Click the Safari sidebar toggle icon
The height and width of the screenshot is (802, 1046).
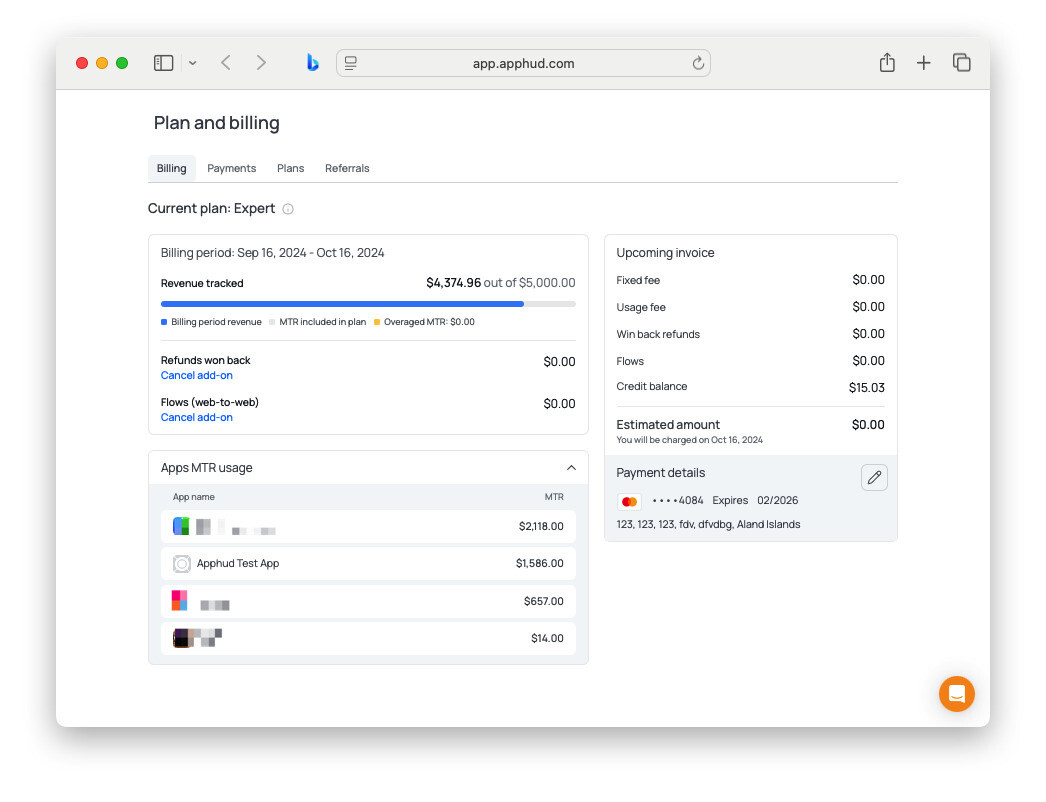tap(163, 63)
